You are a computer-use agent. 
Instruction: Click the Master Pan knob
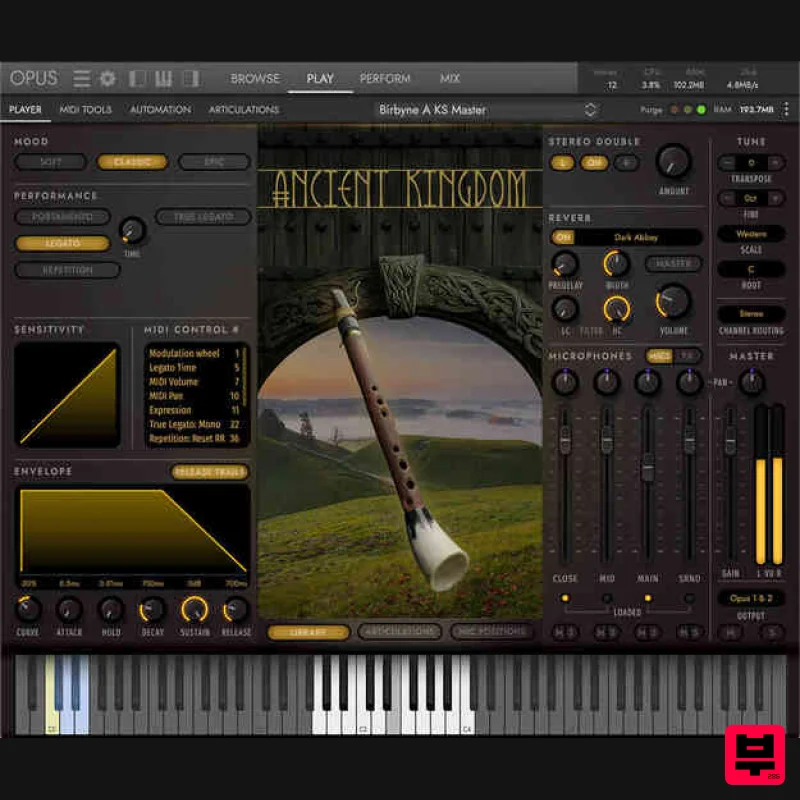coord(752,383)
